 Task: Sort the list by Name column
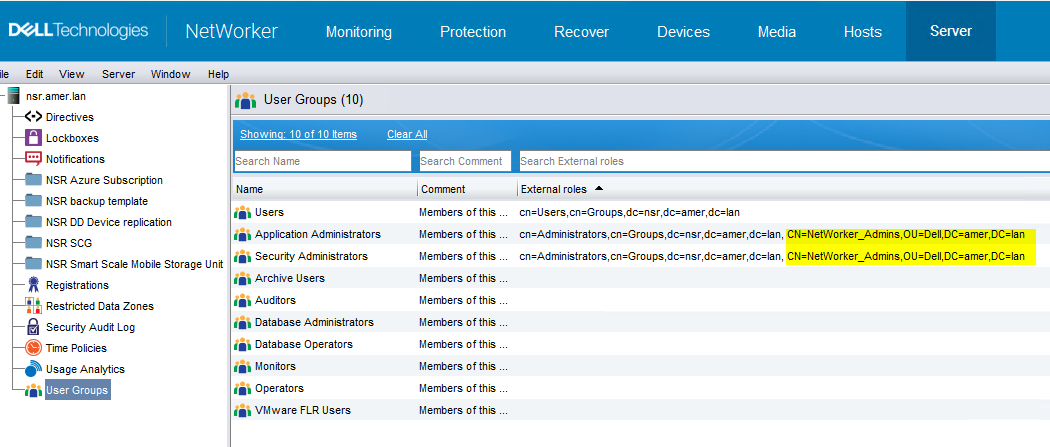pos(250,189)
